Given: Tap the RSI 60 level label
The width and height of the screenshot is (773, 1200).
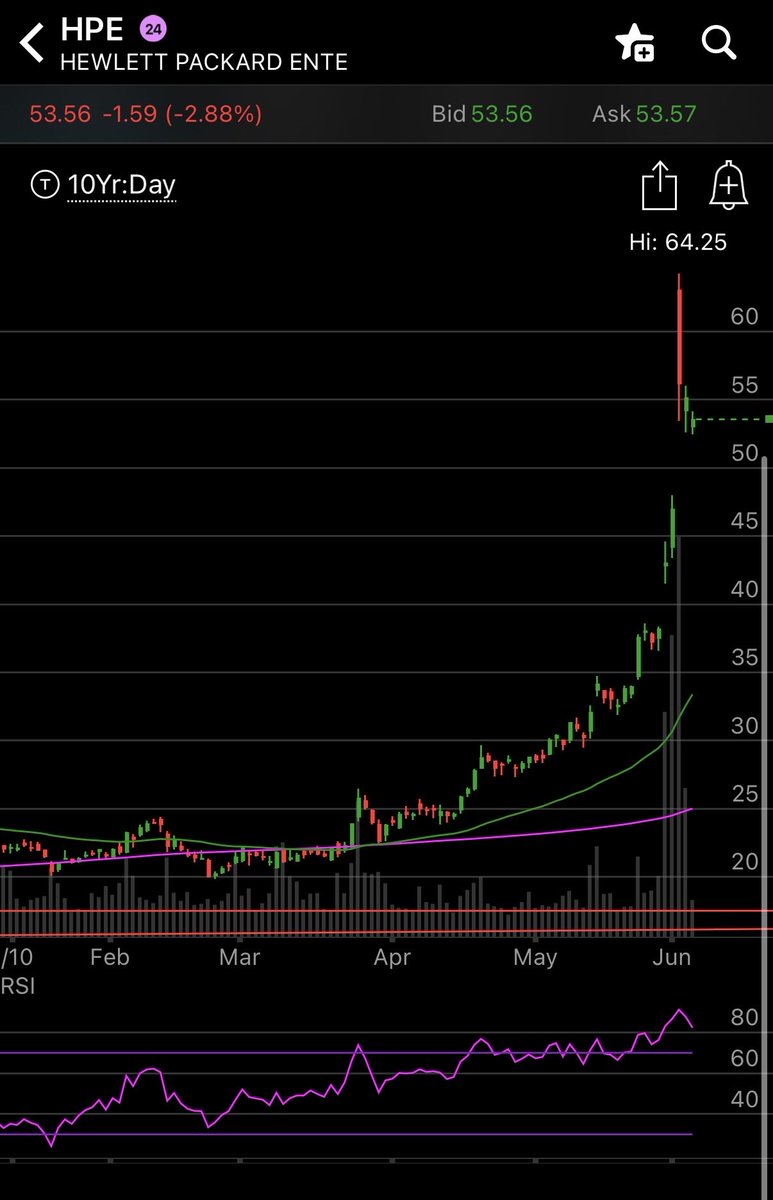Looking at the screenshot, I should coord(744,1059).
